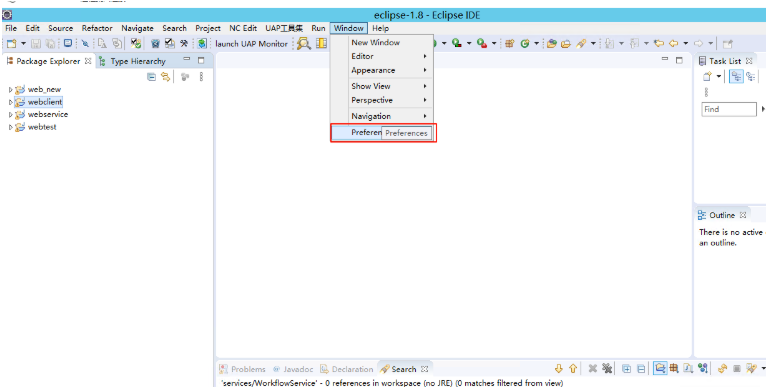Open Back navigation history dropdown
Viewport: 770px width, 388px height.
pos(686,44)
